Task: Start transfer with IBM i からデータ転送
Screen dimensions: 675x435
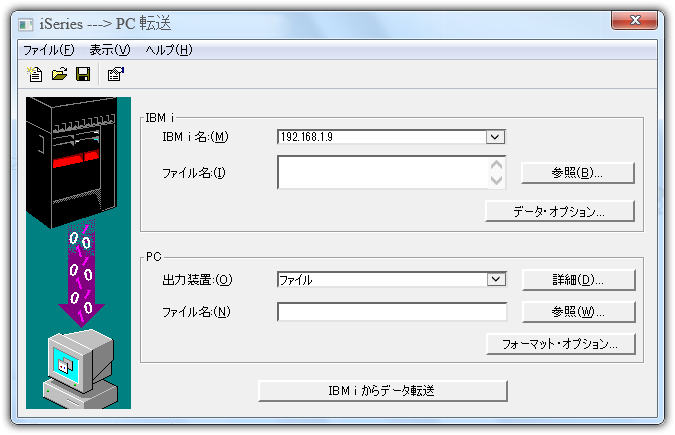Action: [x=383, y=390]
